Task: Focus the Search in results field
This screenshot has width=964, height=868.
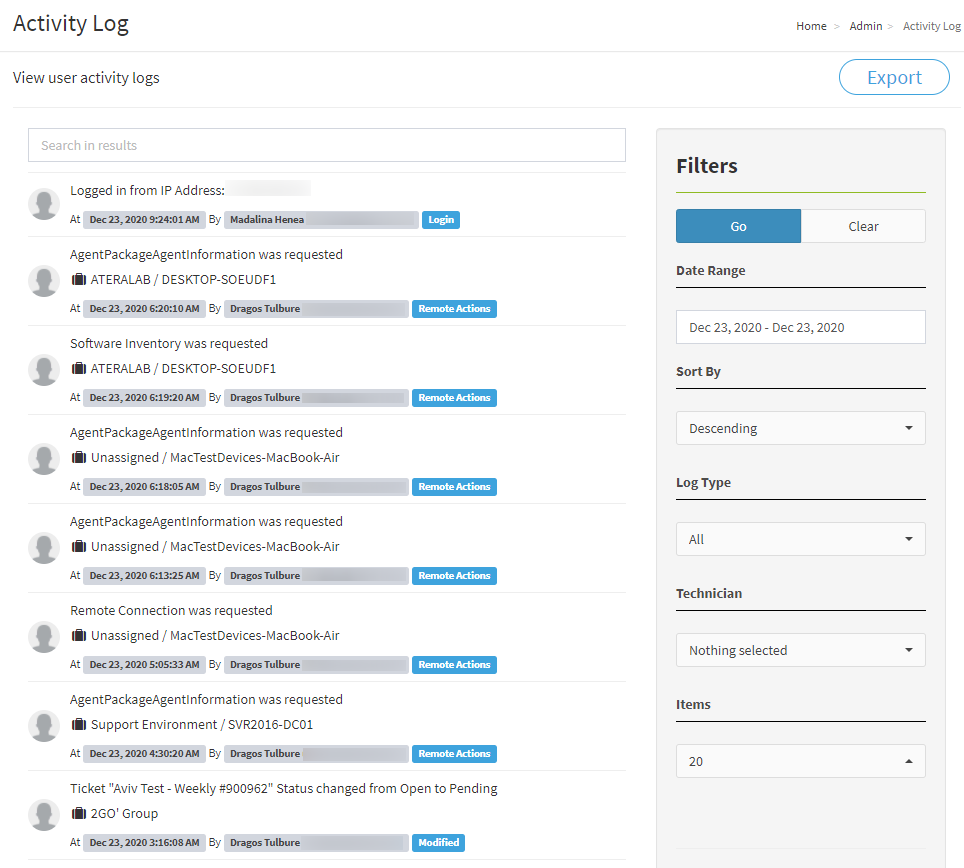Action: coord(326,145)
